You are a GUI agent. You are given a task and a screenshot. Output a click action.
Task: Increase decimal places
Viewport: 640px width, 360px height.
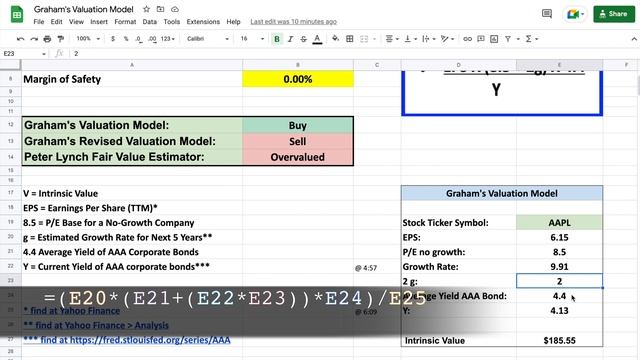[x=152, y=39]
